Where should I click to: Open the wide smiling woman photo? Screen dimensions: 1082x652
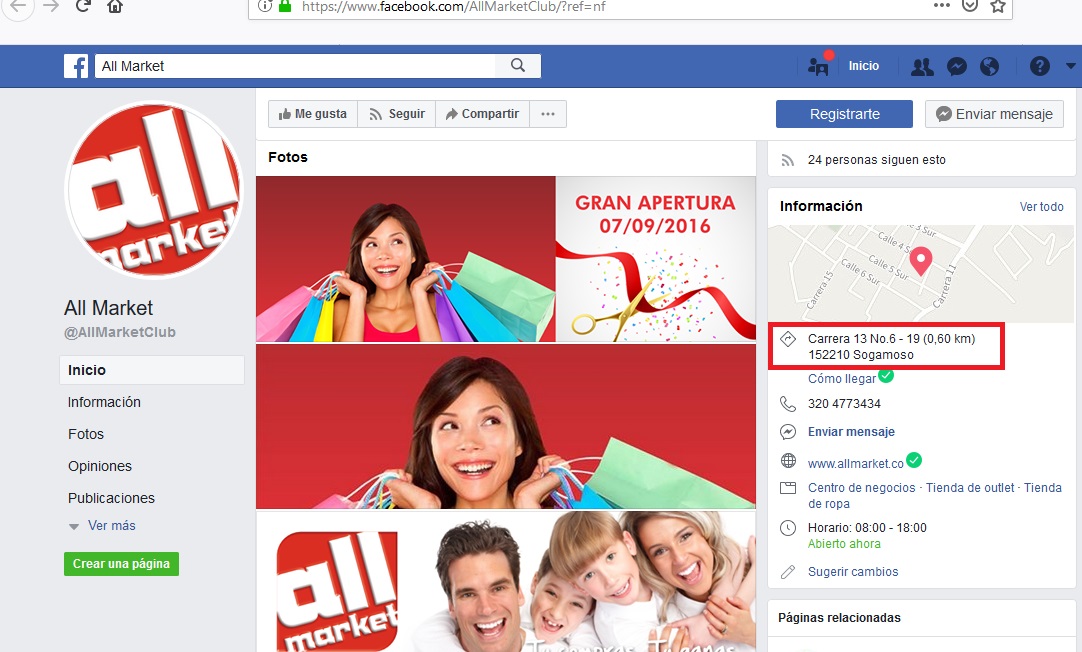[506, 426]
